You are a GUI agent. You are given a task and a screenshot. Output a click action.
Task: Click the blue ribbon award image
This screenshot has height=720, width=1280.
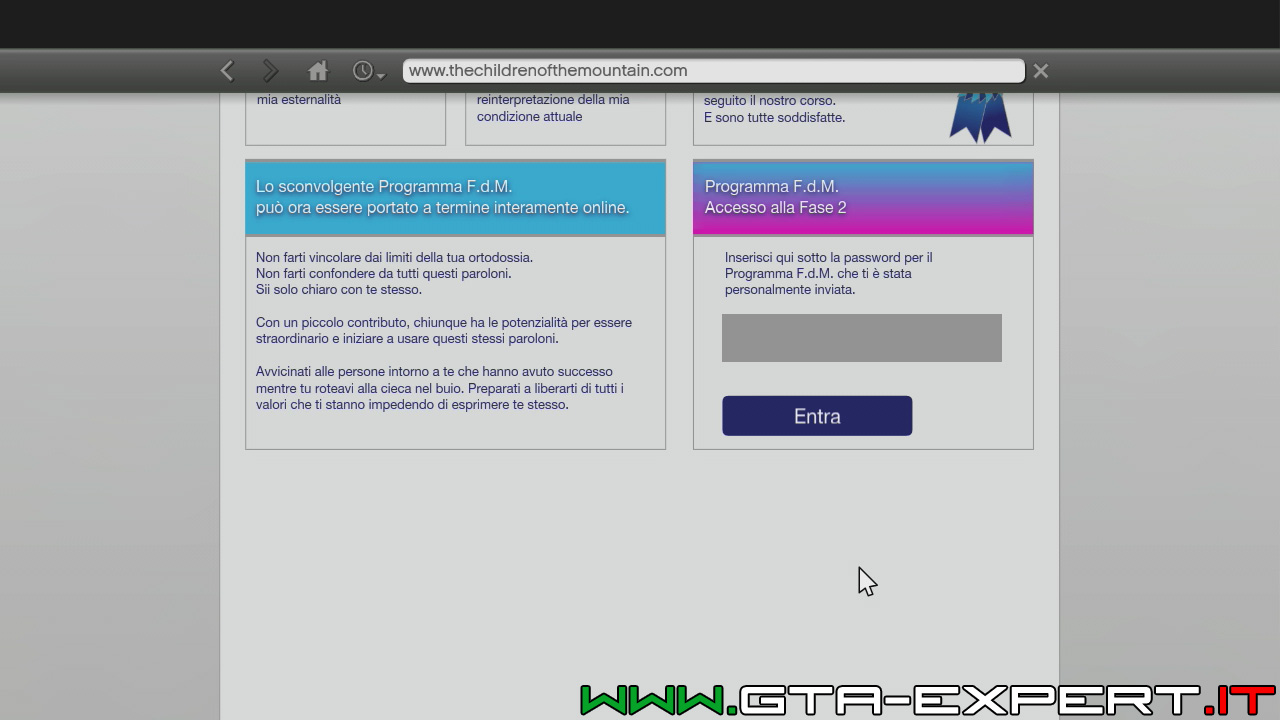pos(980,118)
